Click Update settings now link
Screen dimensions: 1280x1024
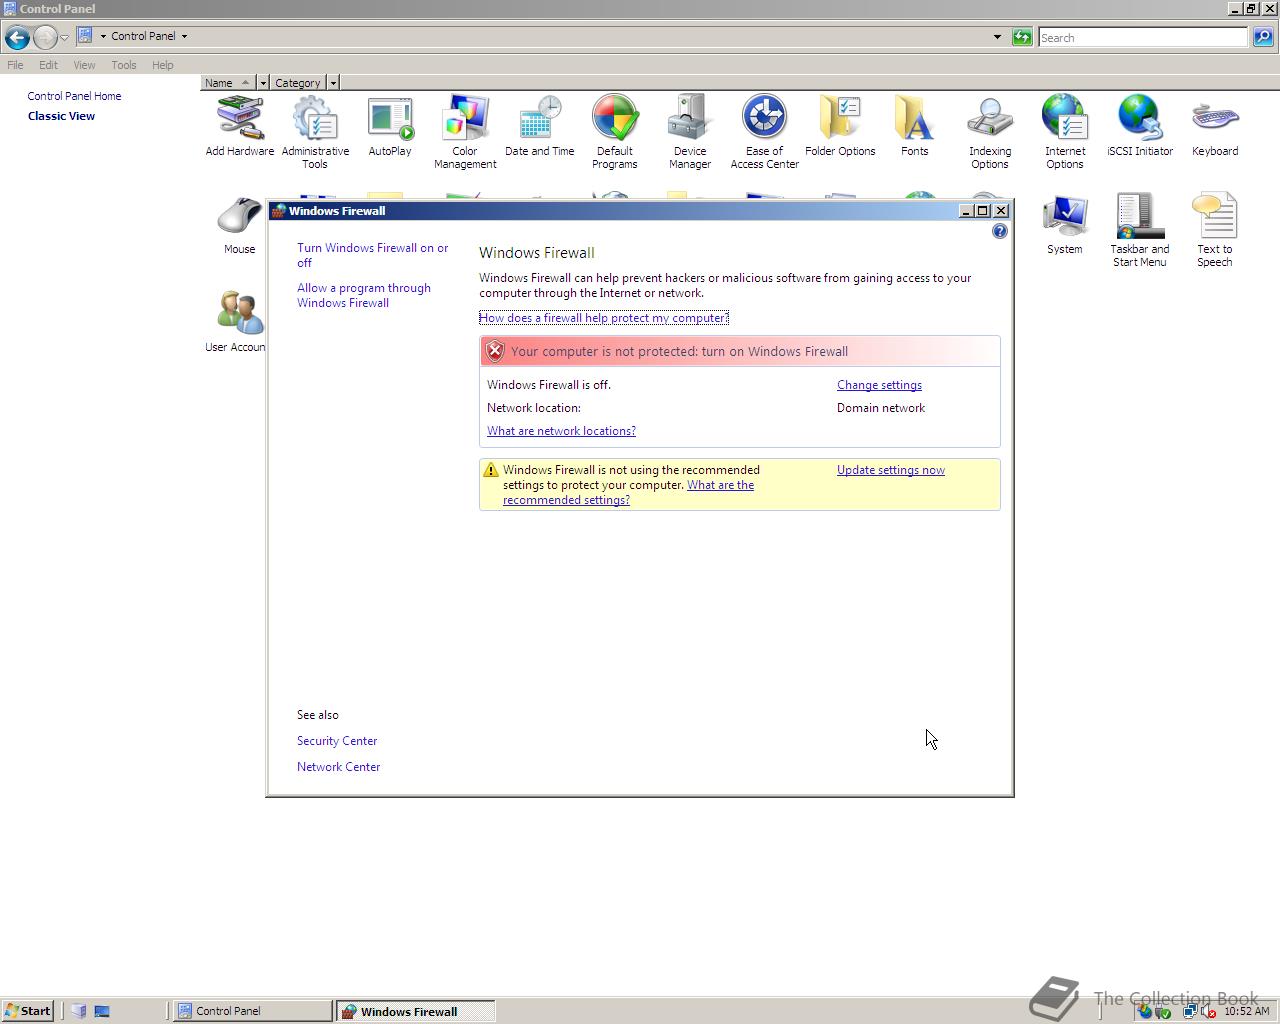(891, 470)
